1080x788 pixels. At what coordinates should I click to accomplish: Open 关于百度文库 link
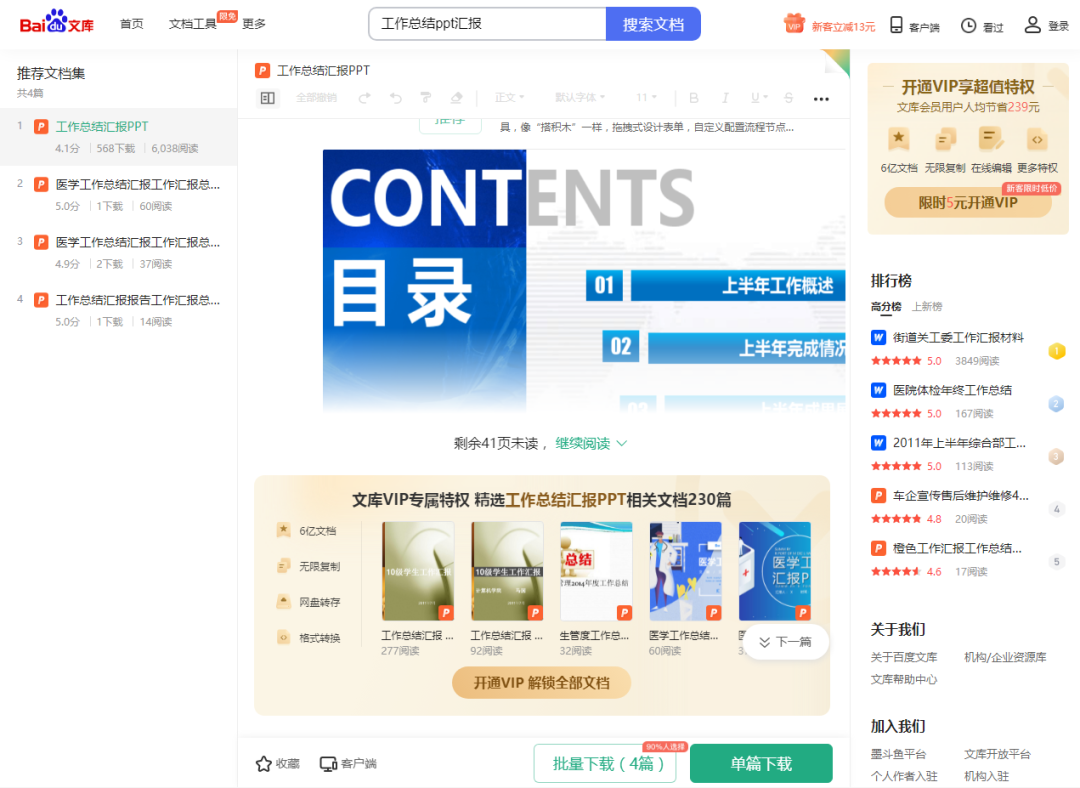tap(904, 657)
